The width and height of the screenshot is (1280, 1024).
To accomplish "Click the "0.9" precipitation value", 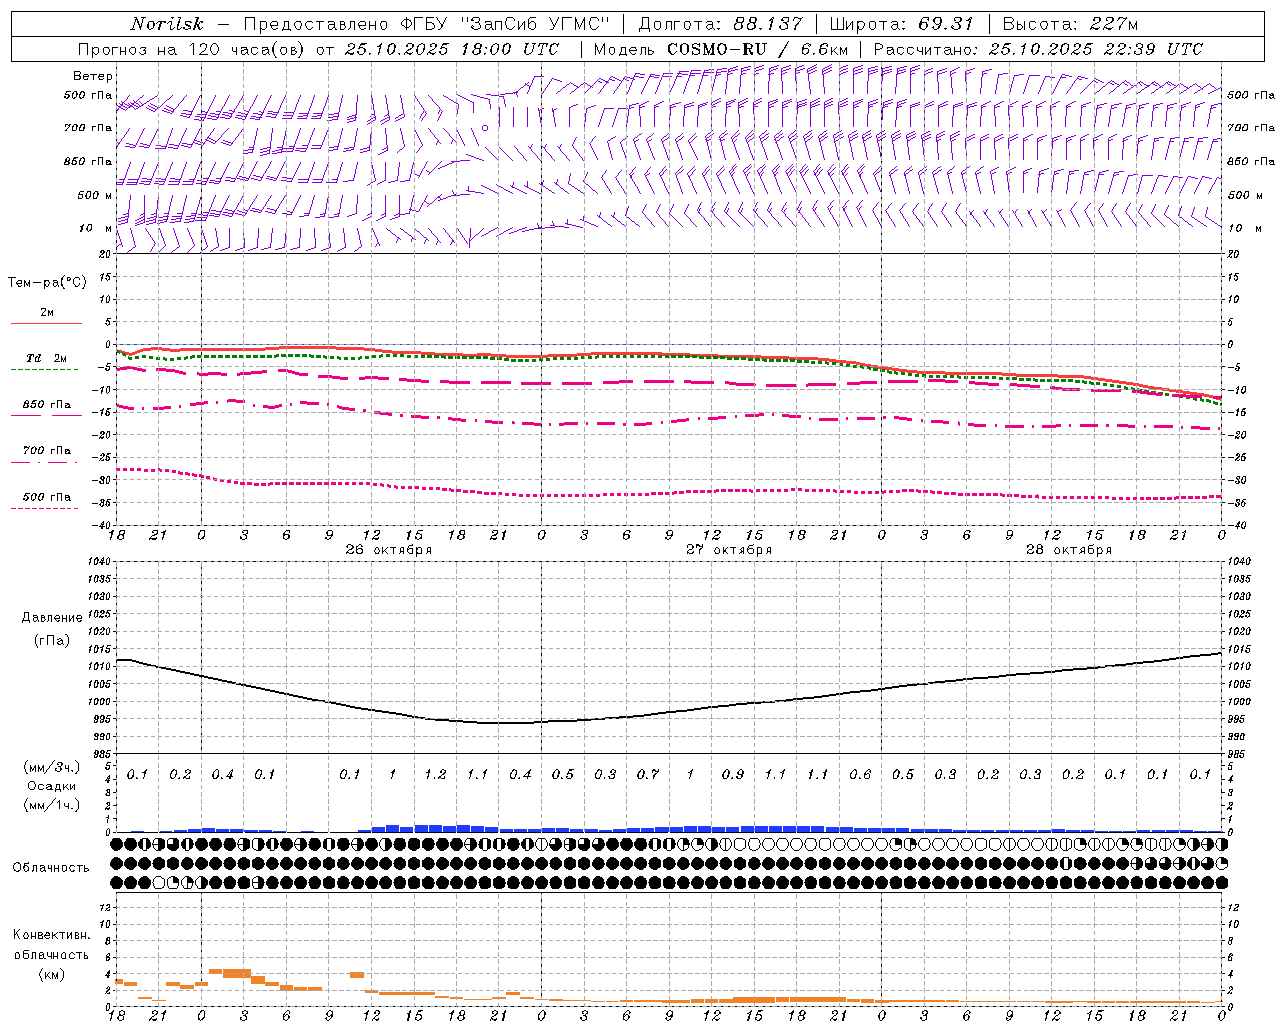I will 733,774.
